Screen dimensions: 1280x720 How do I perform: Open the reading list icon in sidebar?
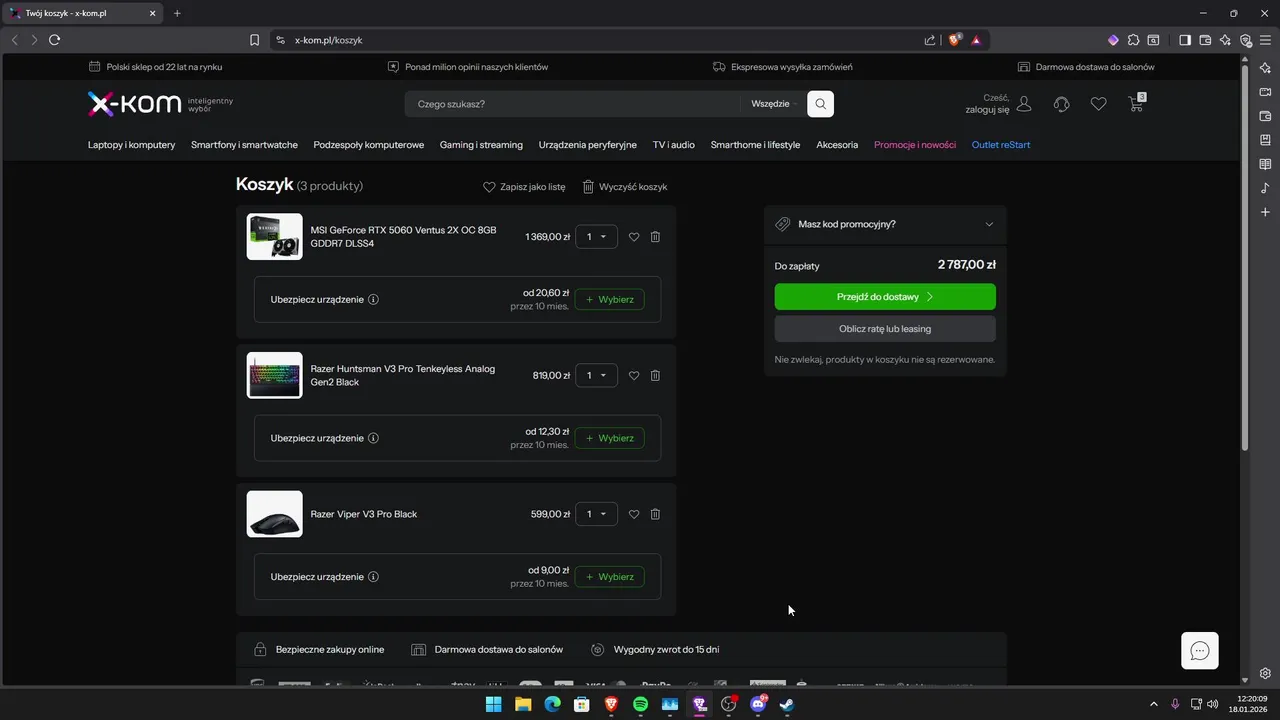point(1265,164)
